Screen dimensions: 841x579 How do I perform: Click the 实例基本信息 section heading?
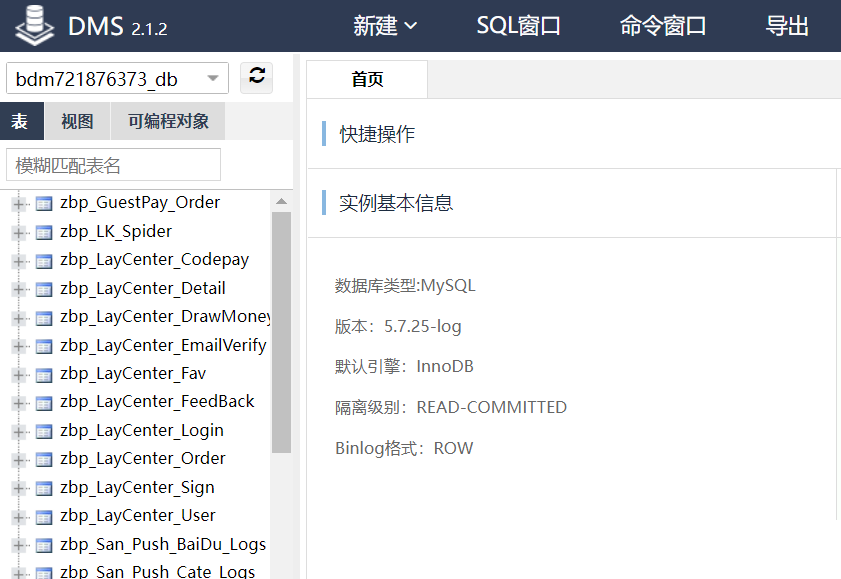click(x=396, y=203)
